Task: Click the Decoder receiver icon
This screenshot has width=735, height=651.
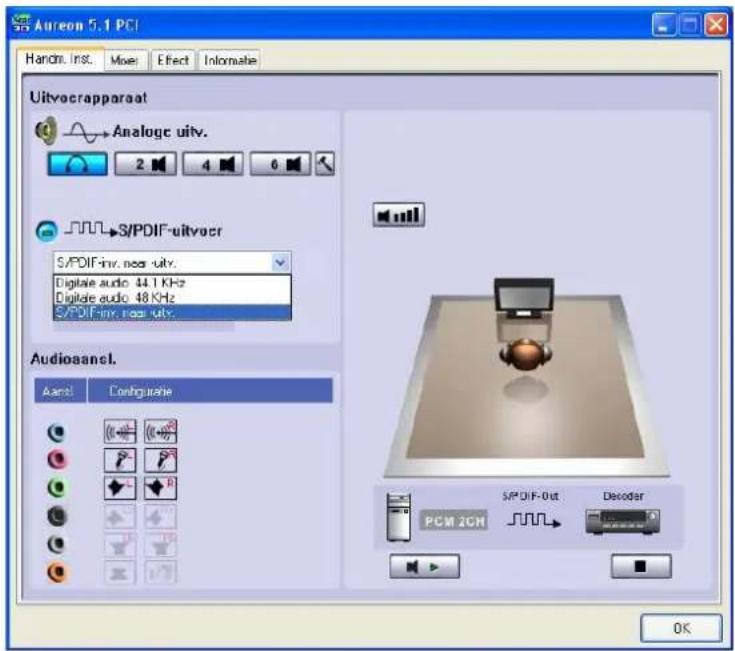Action: (623, 521)
